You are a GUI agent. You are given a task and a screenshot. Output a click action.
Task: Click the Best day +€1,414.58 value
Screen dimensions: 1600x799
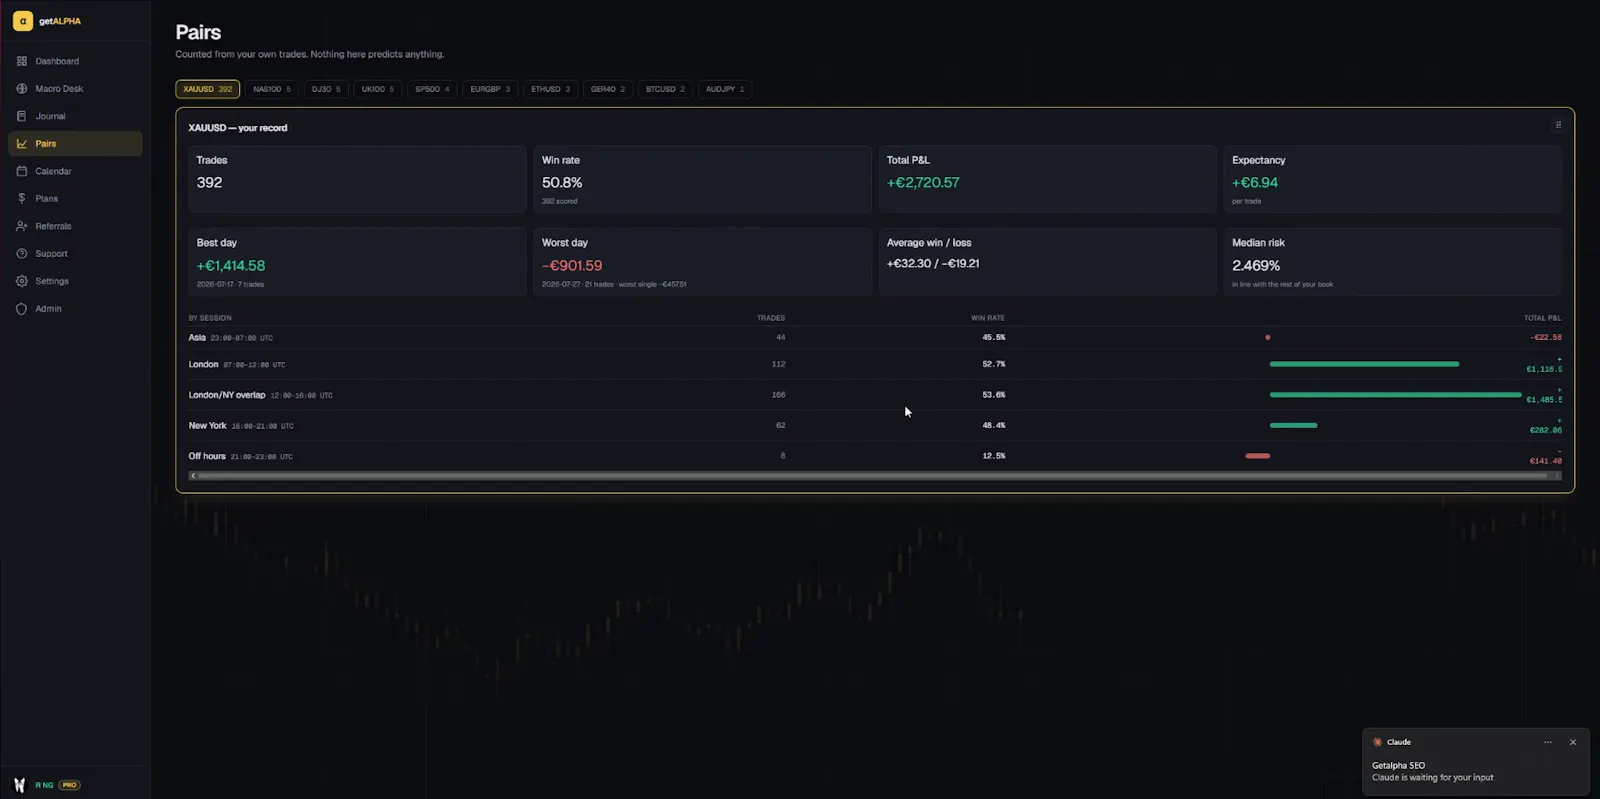231,266
